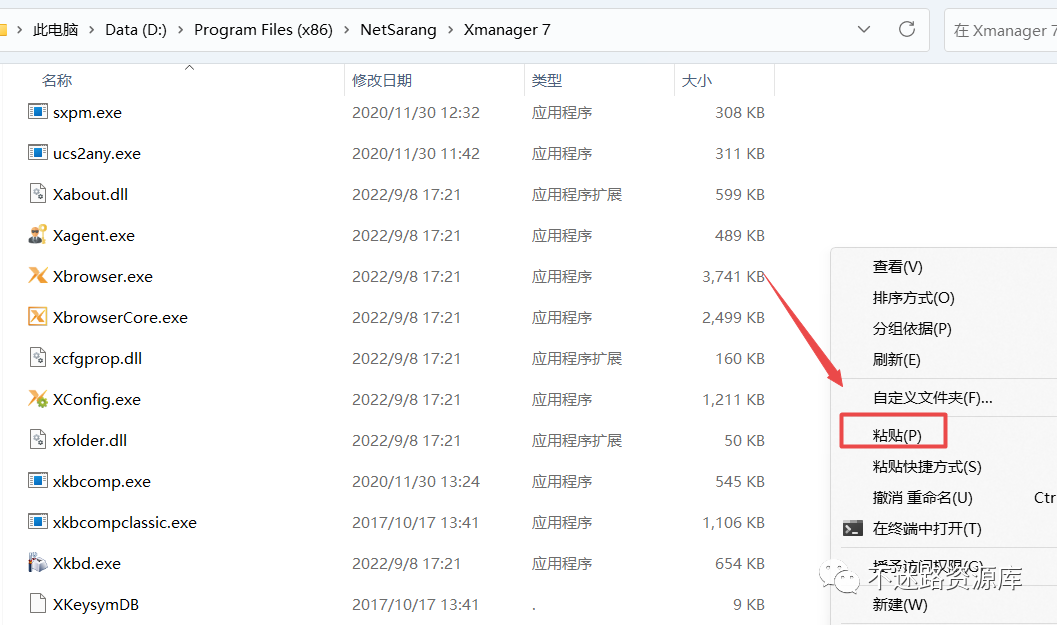Select the file name sxpm.exe
The width and height of the screenshot is (1057, 625).
88,113
